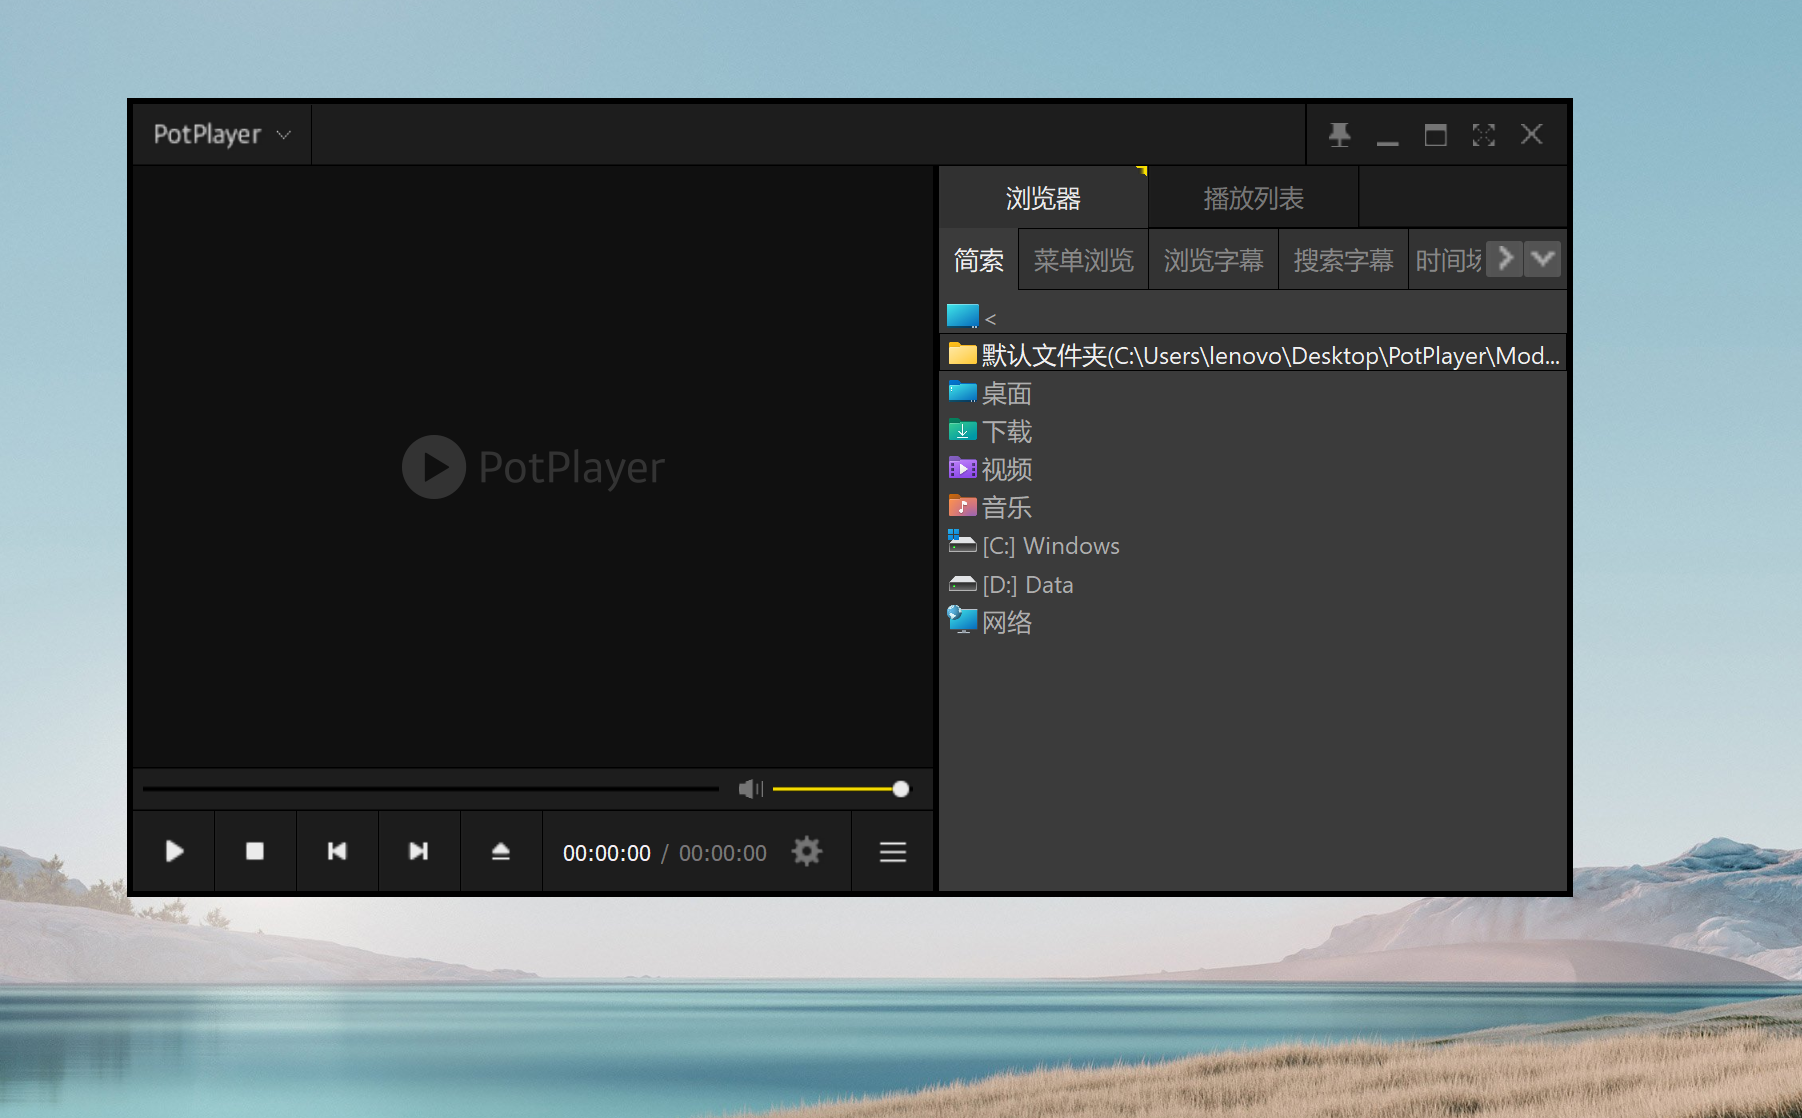This screenshot has width=1802, height=1118.
Task: Switch to fullscreen mode icon
Action: 1483,134
